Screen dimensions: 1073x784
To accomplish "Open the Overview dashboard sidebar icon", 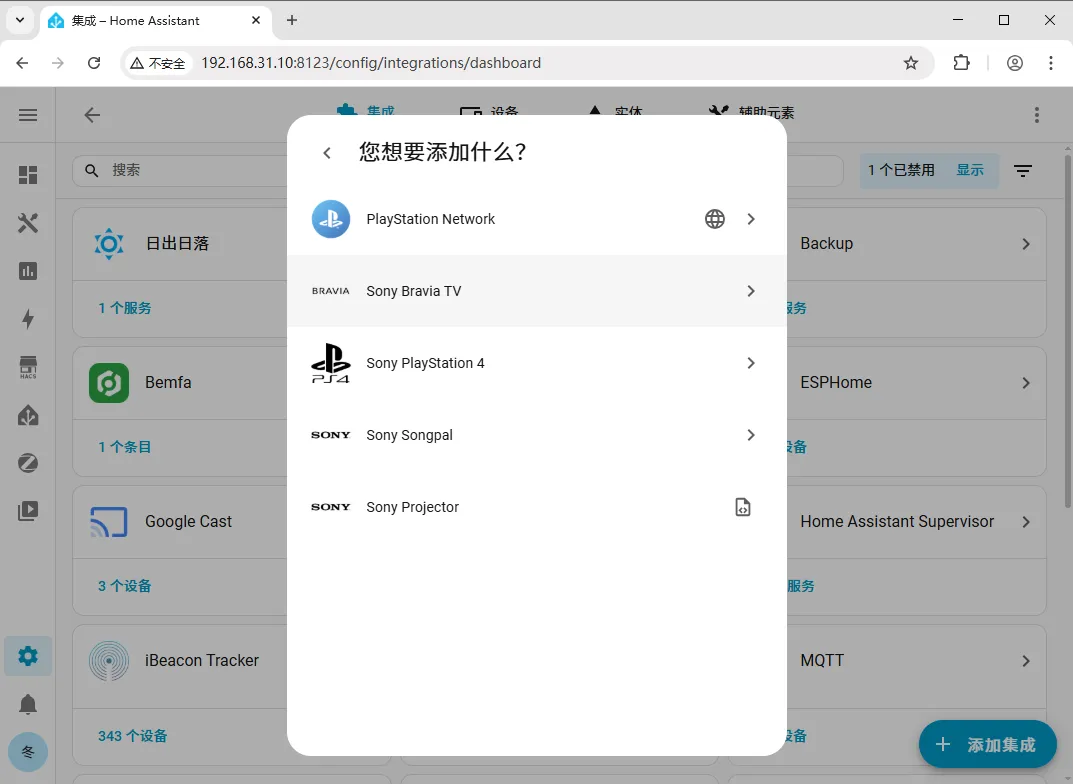I will [x=28, y=175].
